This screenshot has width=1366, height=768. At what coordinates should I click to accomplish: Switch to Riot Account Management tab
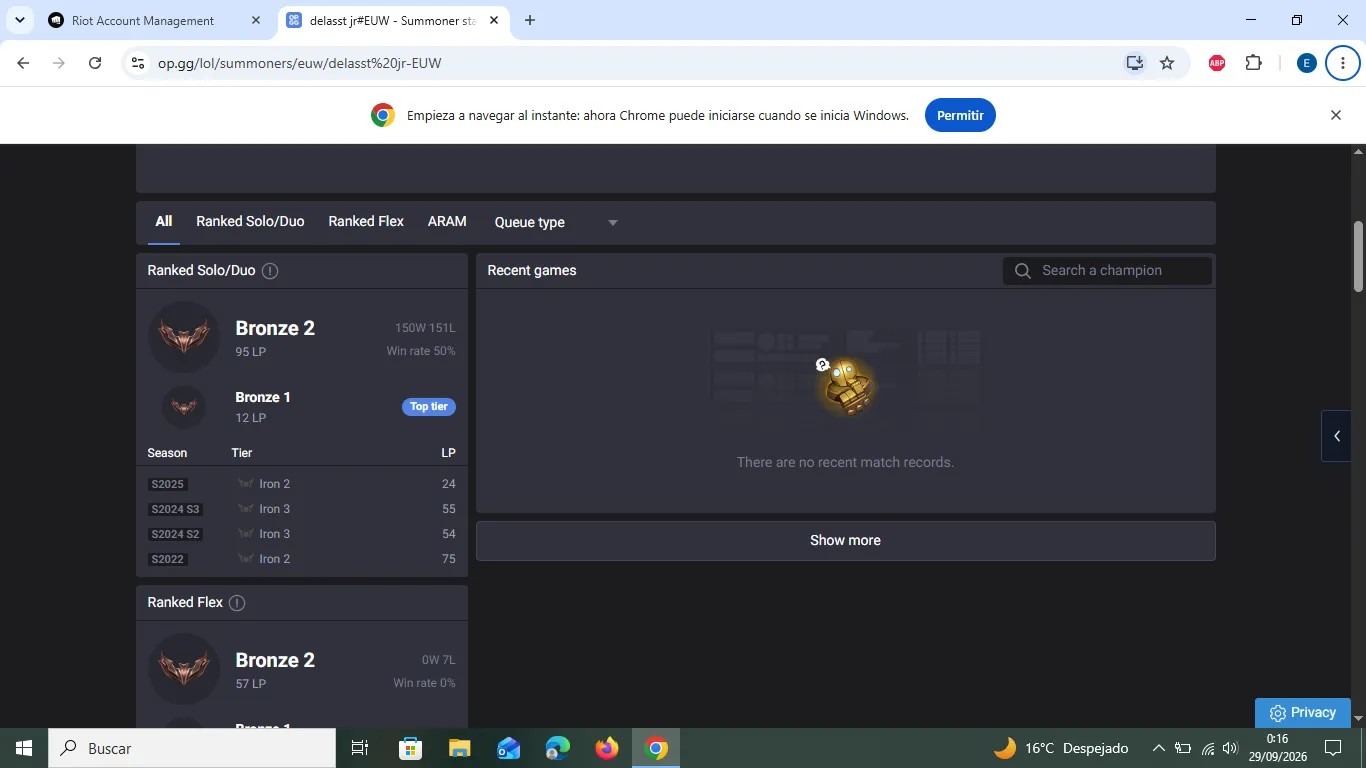point(142,20)
